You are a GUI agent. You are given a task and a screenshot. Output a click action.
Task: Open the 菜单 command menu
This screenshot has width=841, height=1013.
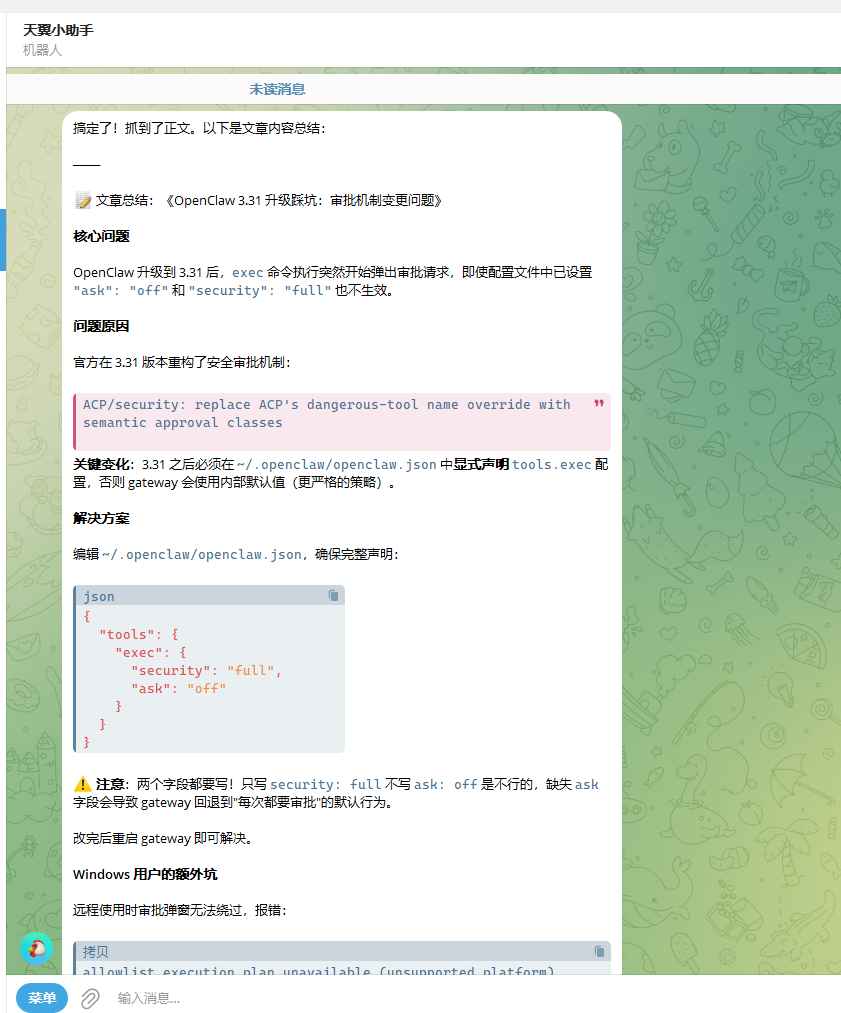[41, 998]
